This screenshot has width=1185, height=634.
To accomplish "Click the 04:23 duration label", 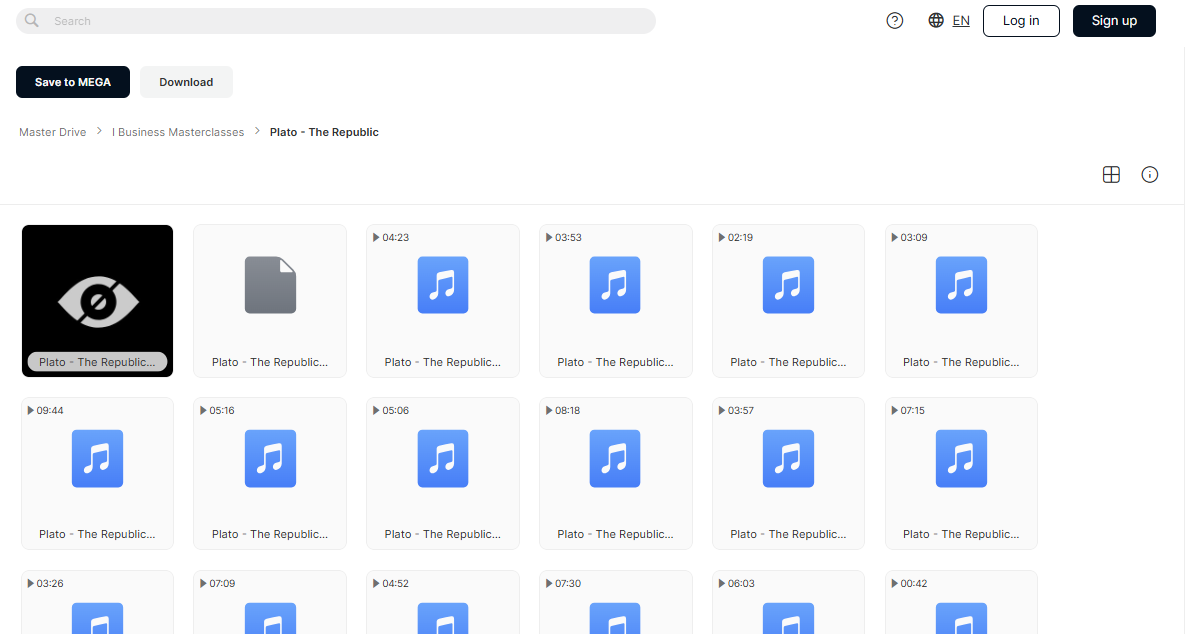I will click(395, 237).
